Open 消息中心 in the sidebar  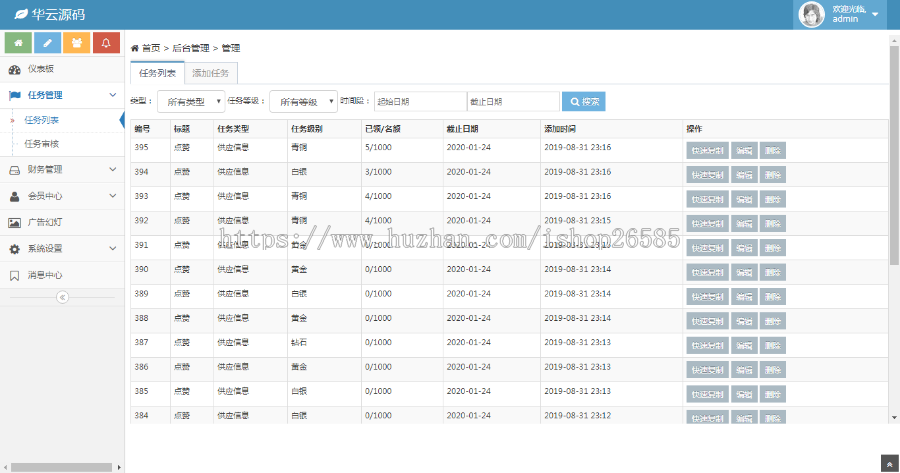[45, 275]
